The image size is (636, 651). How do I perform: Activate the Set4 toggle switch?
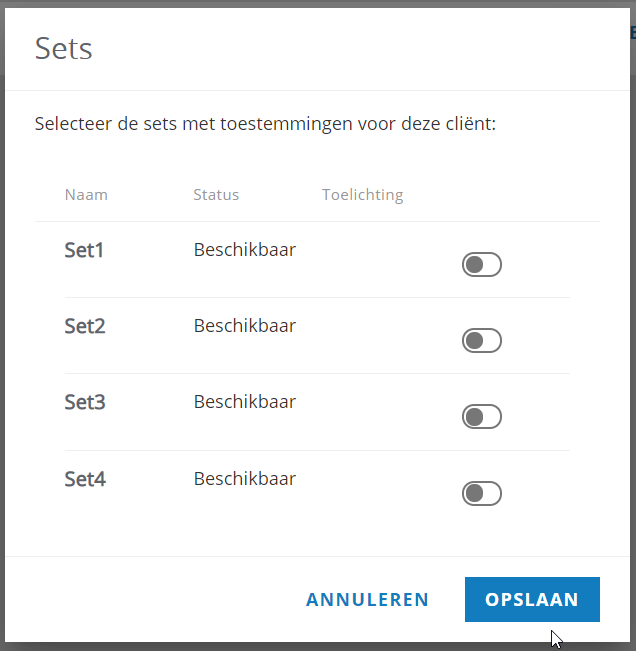(x=482, y=493)
